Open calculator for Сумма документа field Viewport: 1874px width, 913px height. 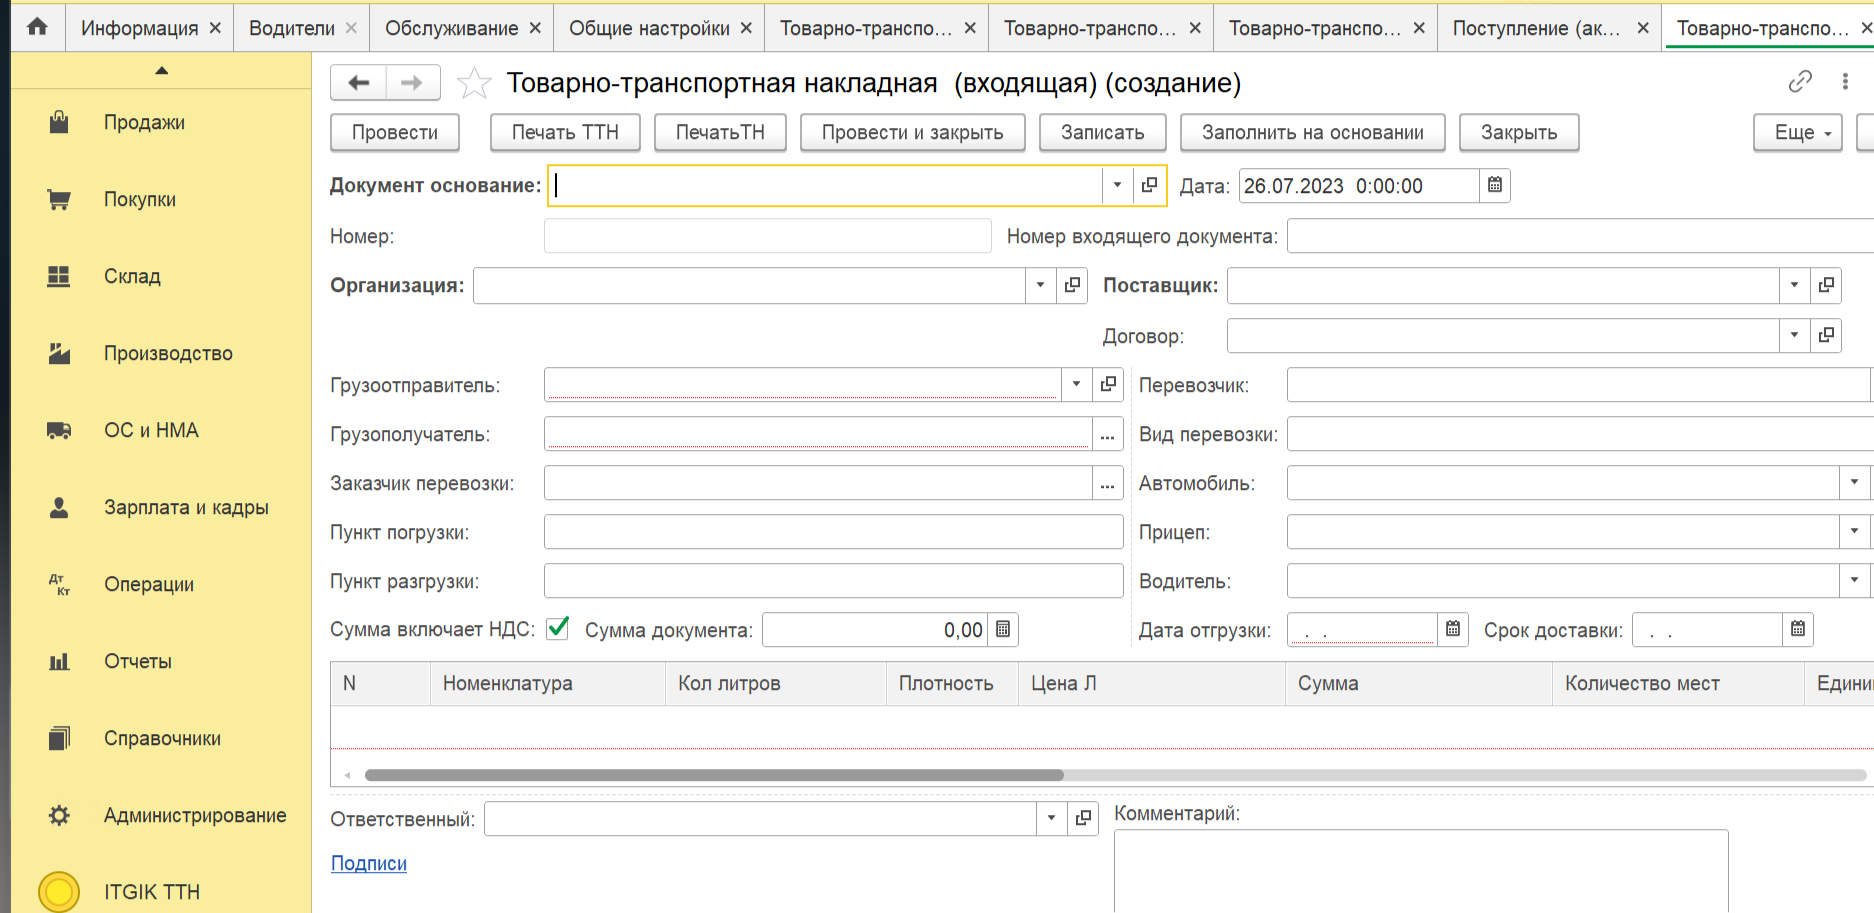click(x=1003, y=630)
